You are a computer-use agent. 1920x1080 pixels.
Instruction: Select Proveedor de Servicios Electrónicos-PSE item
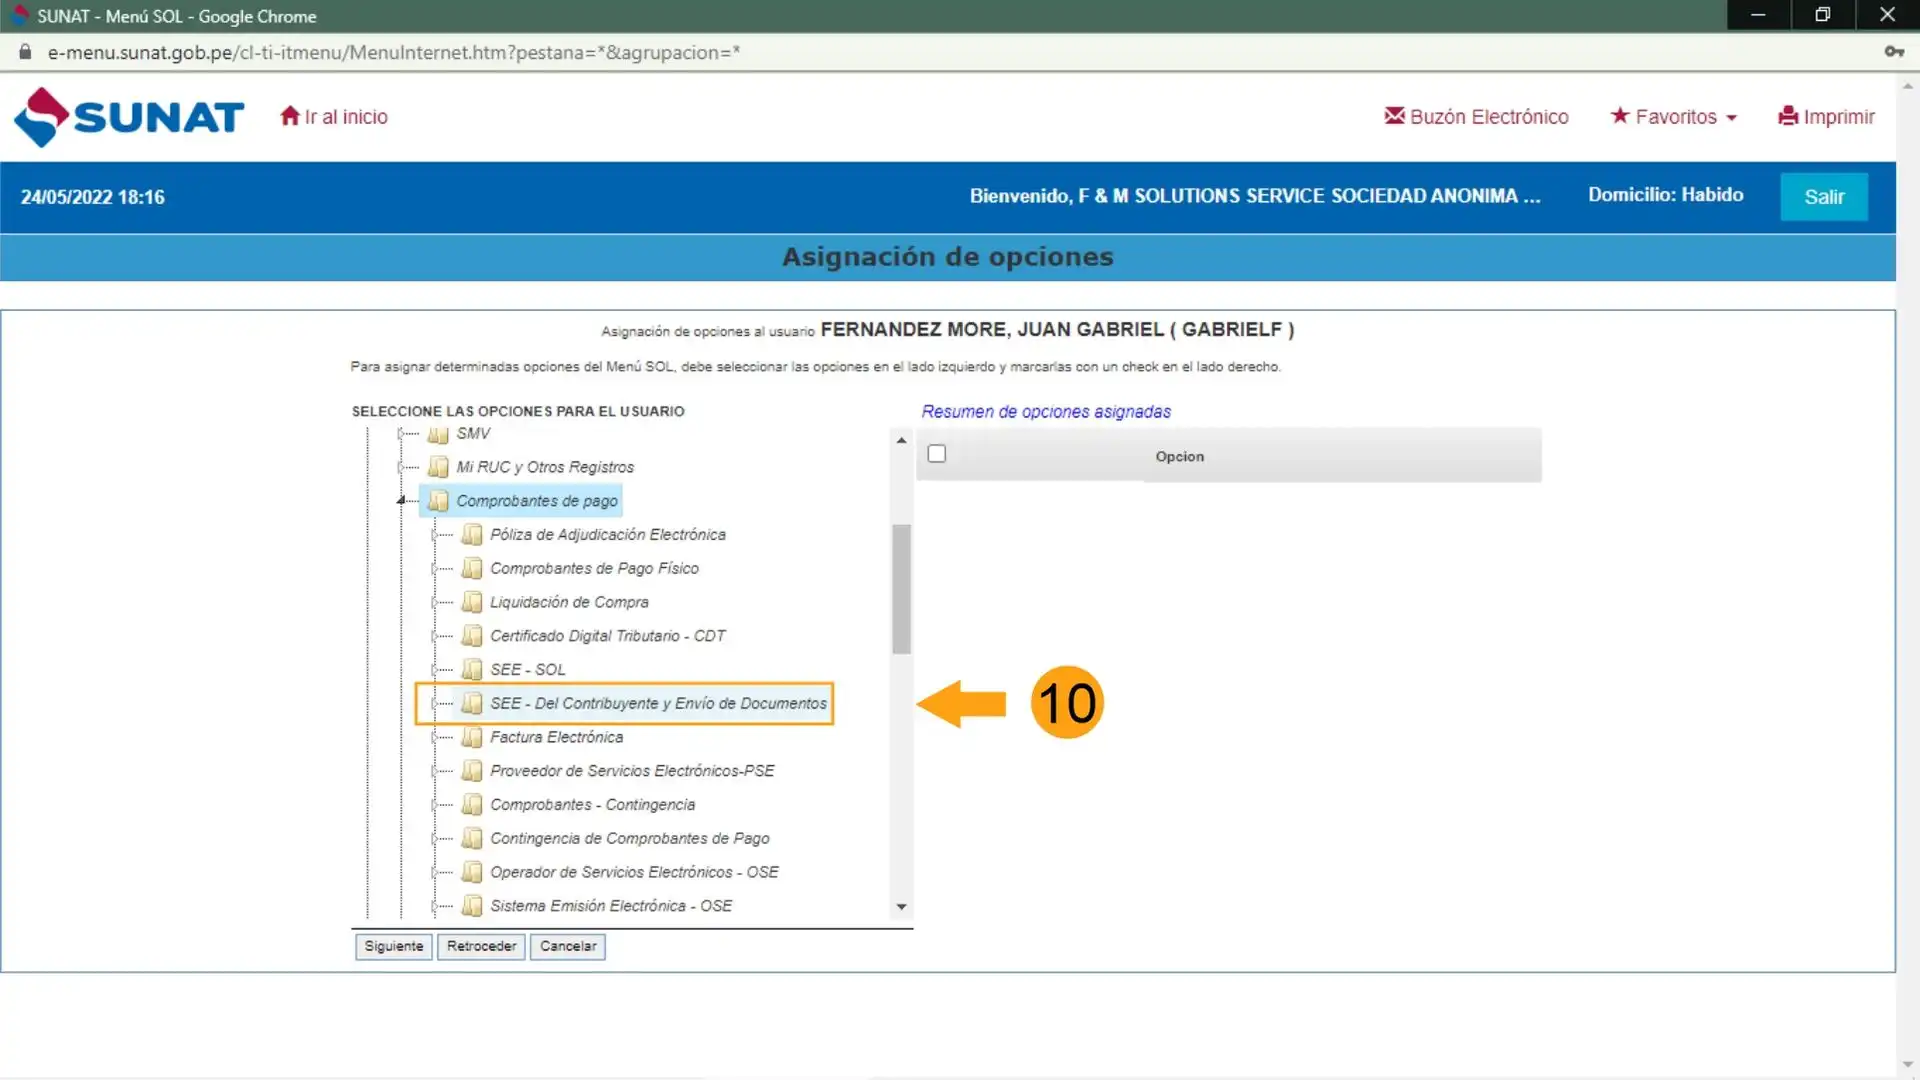point(632,771)
